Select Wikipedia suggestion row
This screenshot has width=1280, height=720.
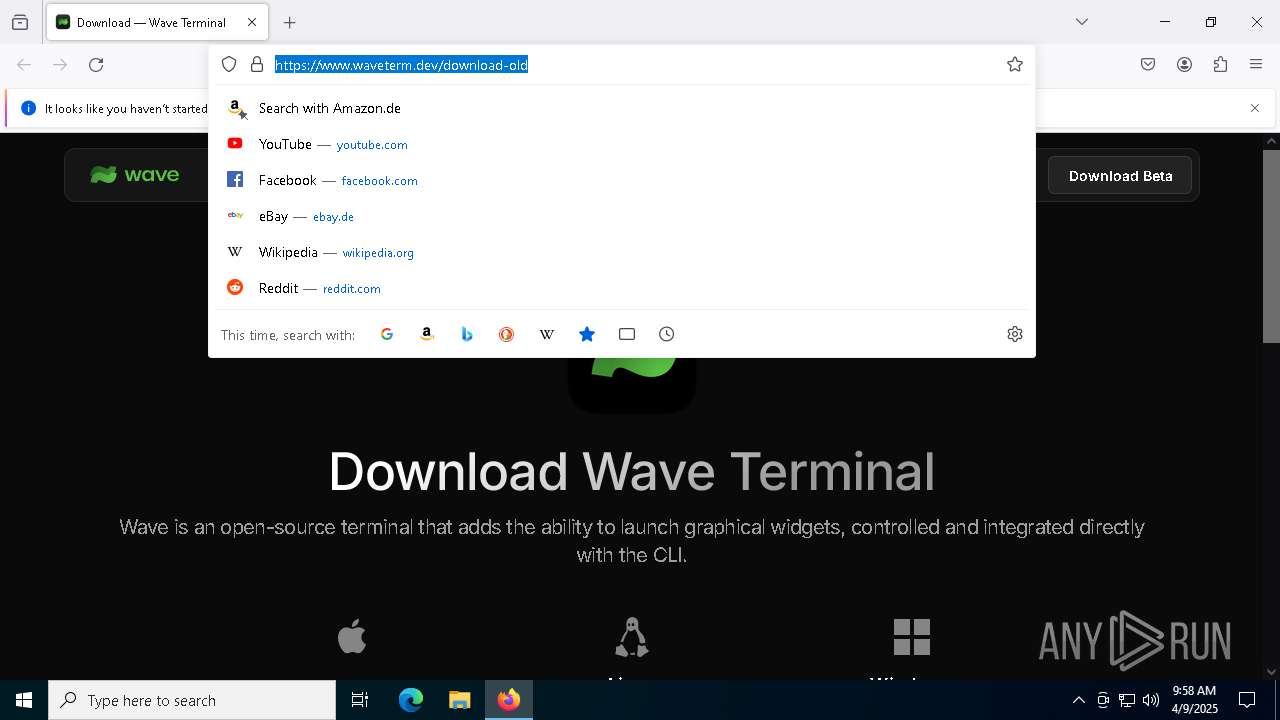click(622, 252)
